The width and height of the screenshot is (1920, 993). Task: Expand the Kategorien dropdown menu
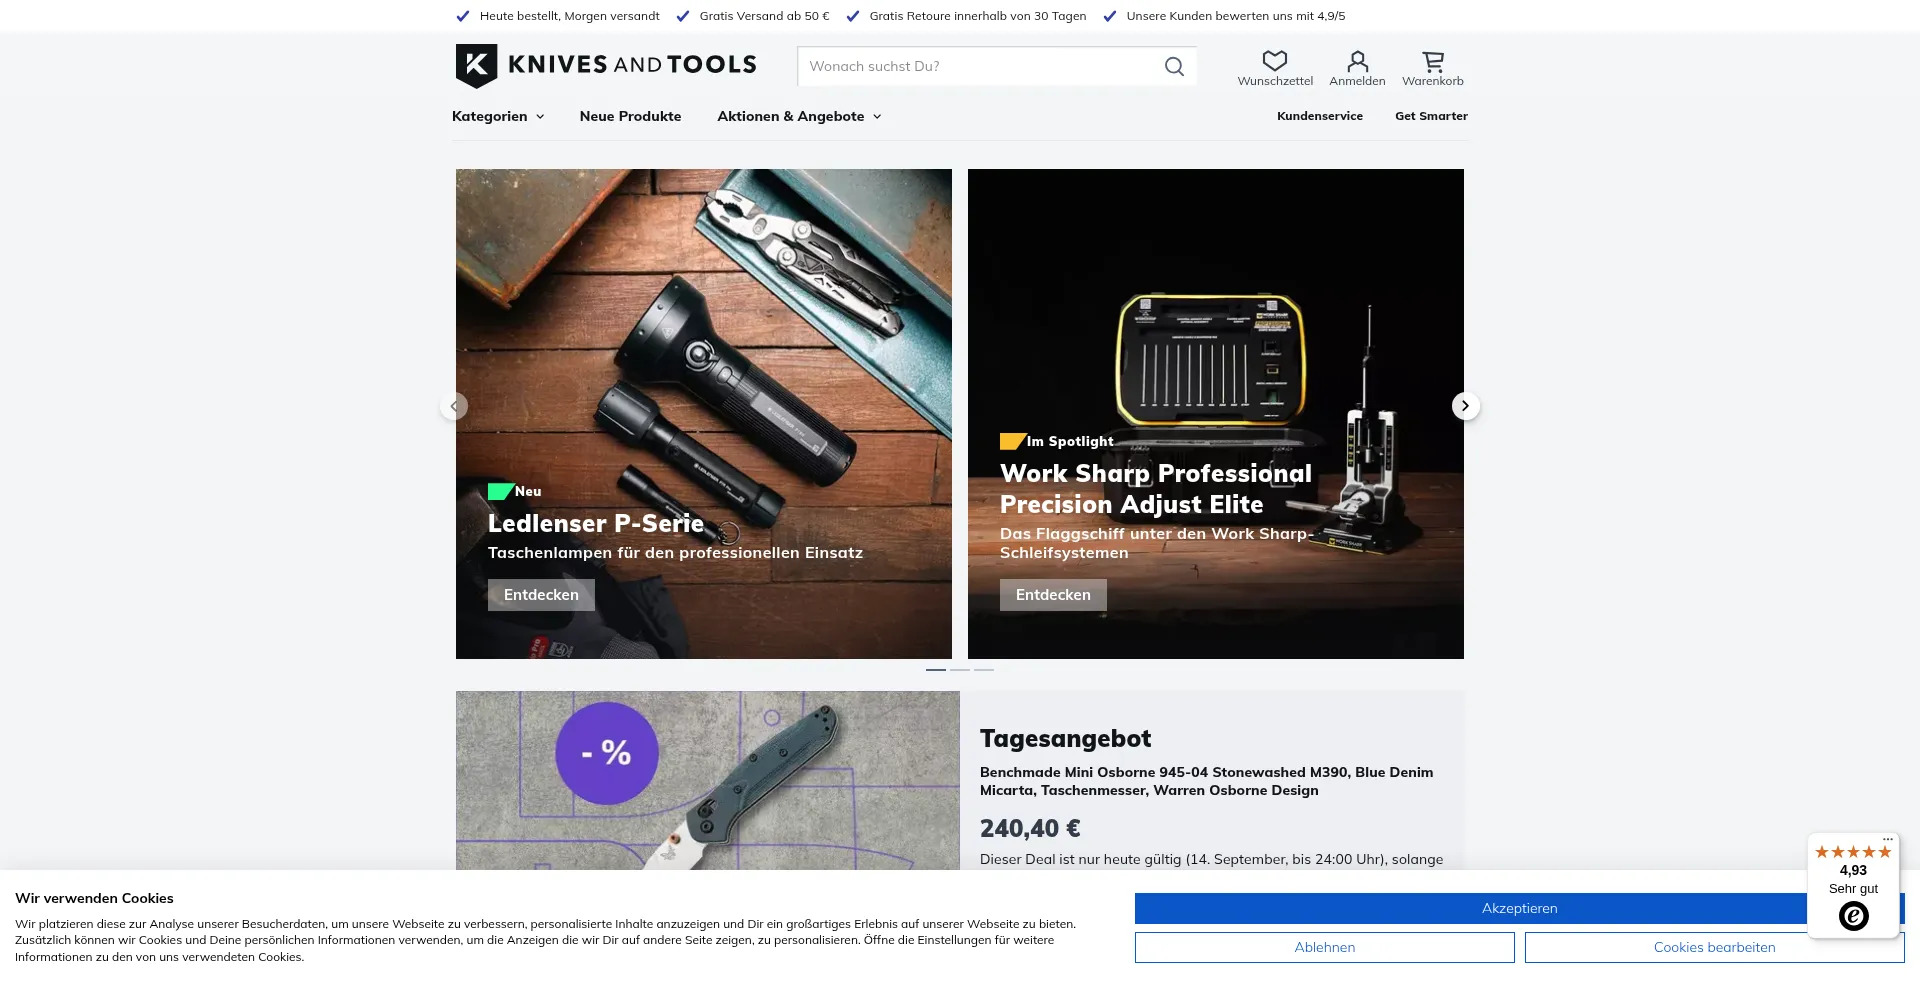pos(498,116)
